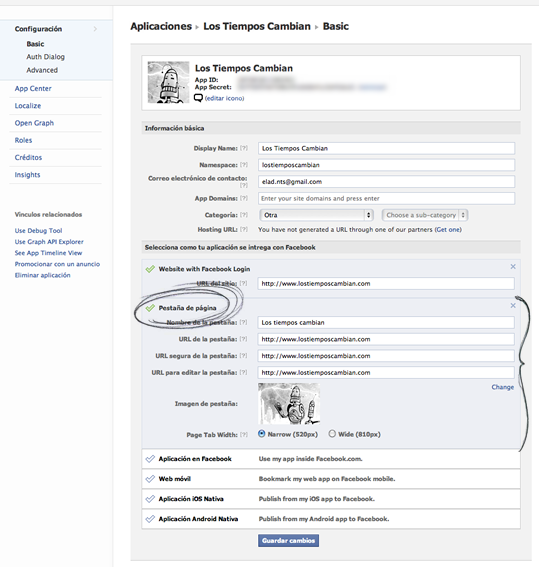Open the Nombre de la pestaña help icon

tap(244, 322)
